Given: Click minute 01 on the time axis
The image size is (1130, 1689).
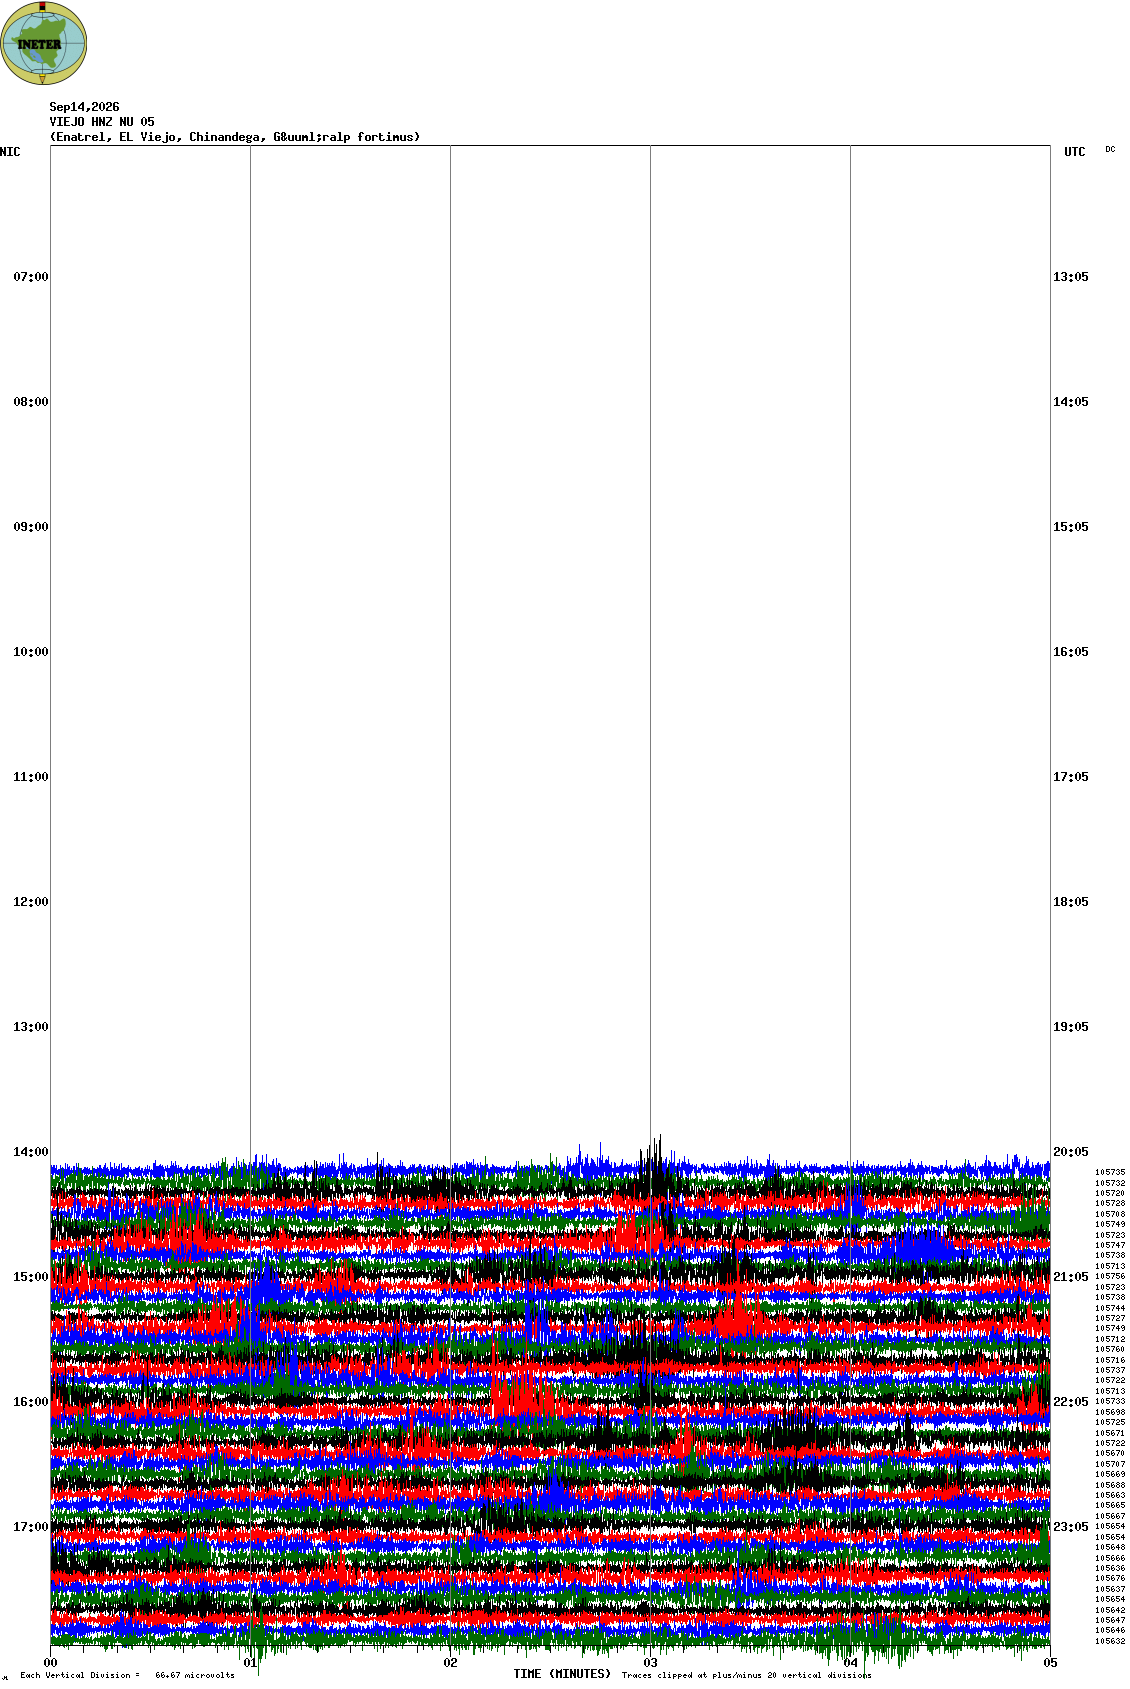Looking at the screenshot, I should [250, 1663].
